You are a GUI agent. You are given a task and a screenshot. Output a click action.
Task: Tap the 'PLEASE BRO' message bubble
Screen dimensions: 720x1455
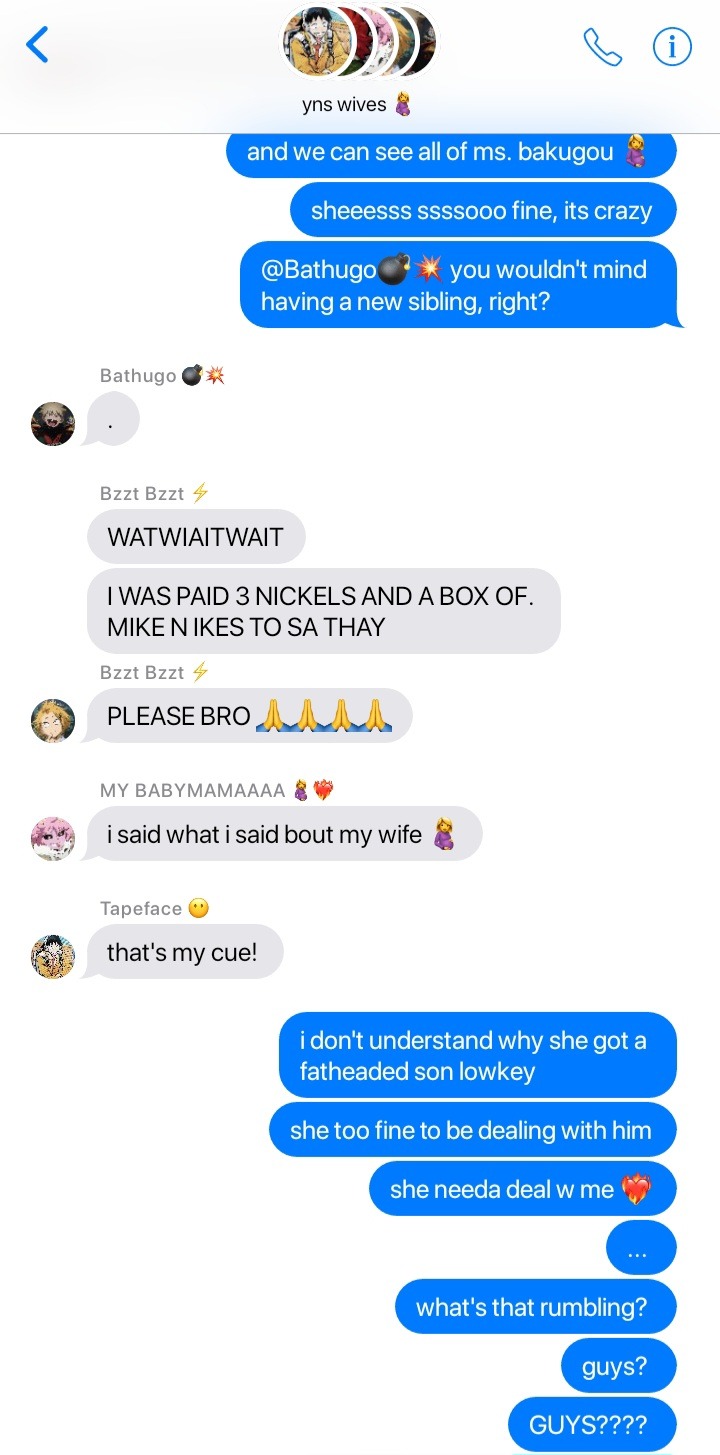click(x=248, y=715)
